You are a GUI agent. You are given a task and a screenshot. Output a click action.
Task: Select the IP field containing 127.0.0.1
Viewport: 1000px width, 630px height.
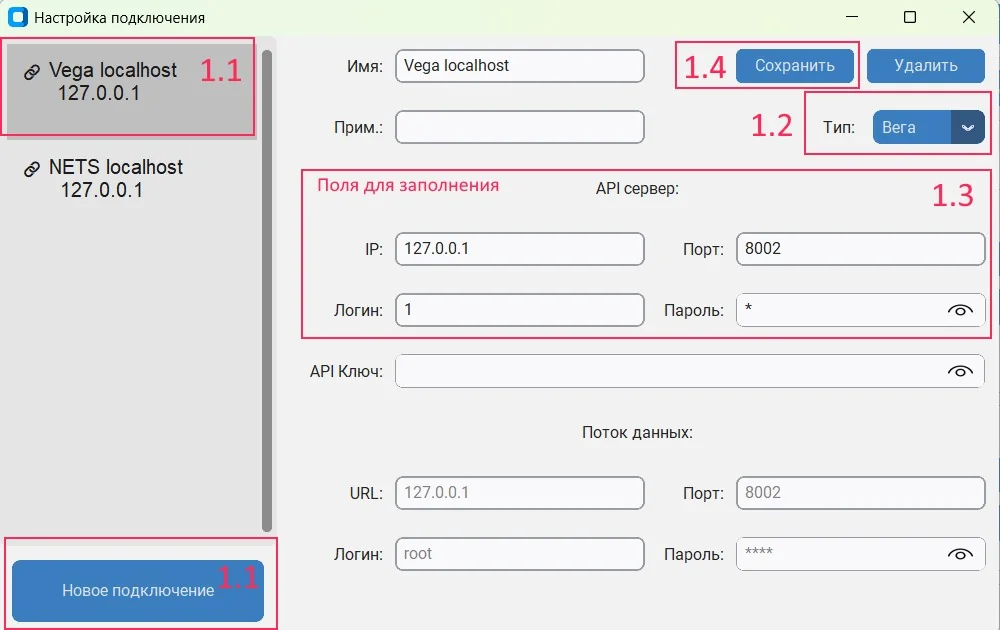pyautogui.click(x=519, y=249)
